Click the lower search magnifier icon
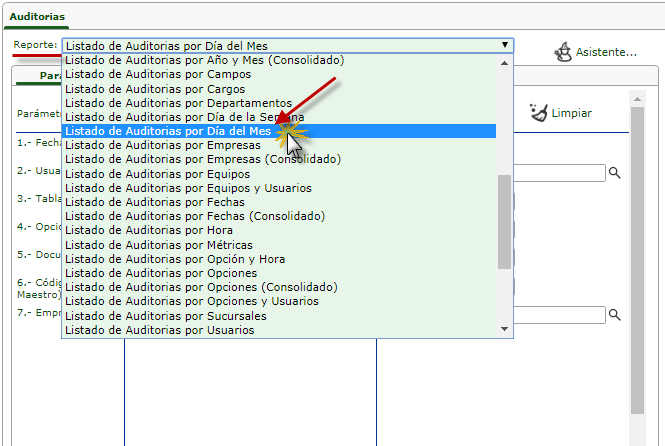This screenshot has height=446, width=665. pos(615,315)
